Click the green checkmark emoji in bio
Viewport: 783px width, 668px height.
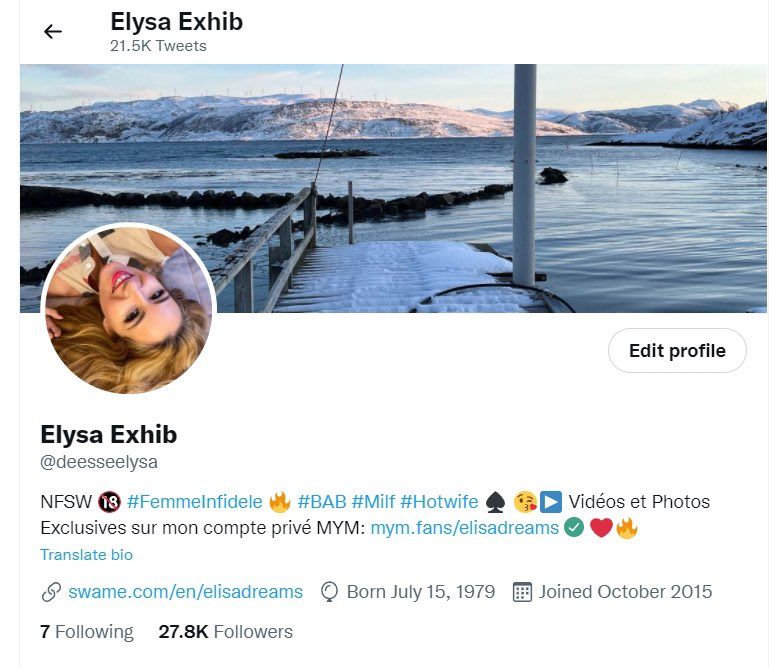tap(574, 528)
